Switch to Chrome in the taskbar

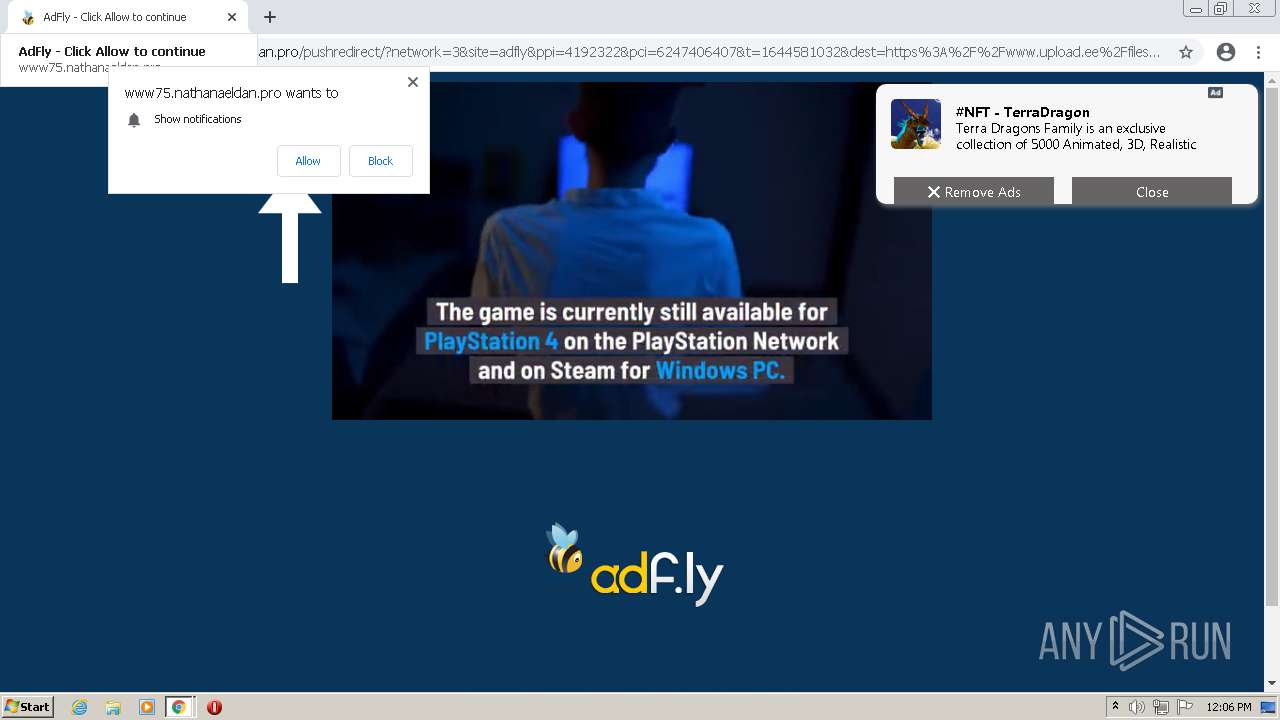click(179, 707)
